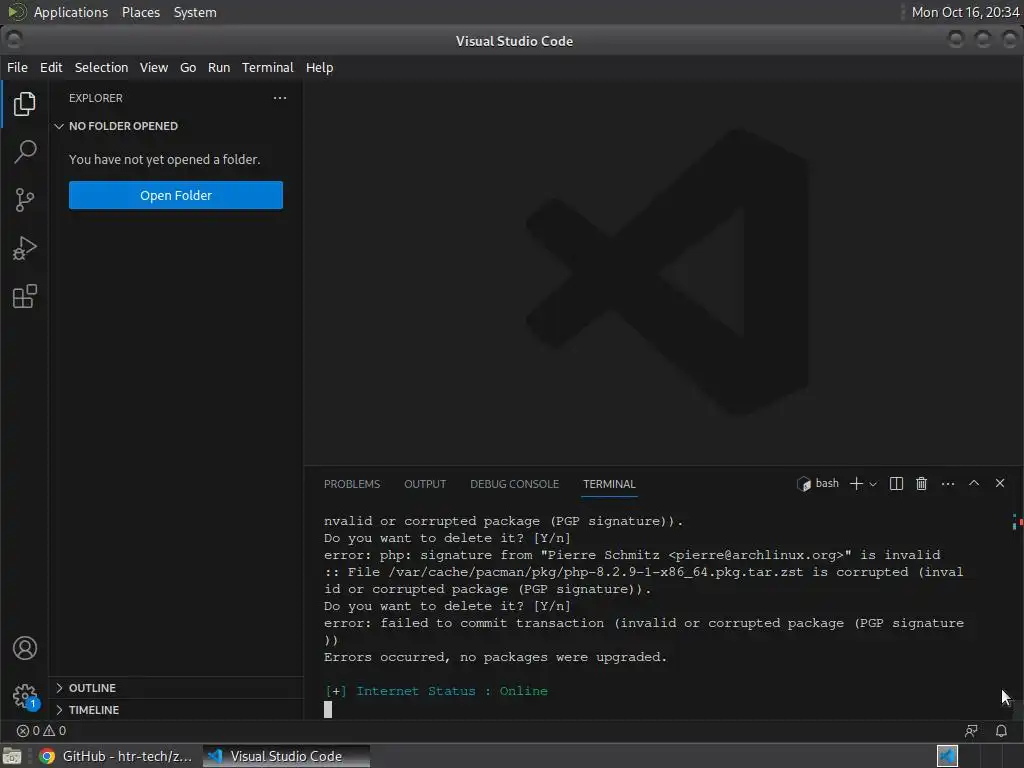1024x768 pixels.
Task: Click 'You have not yet opened a folder.' text
Action: (165, 159)
